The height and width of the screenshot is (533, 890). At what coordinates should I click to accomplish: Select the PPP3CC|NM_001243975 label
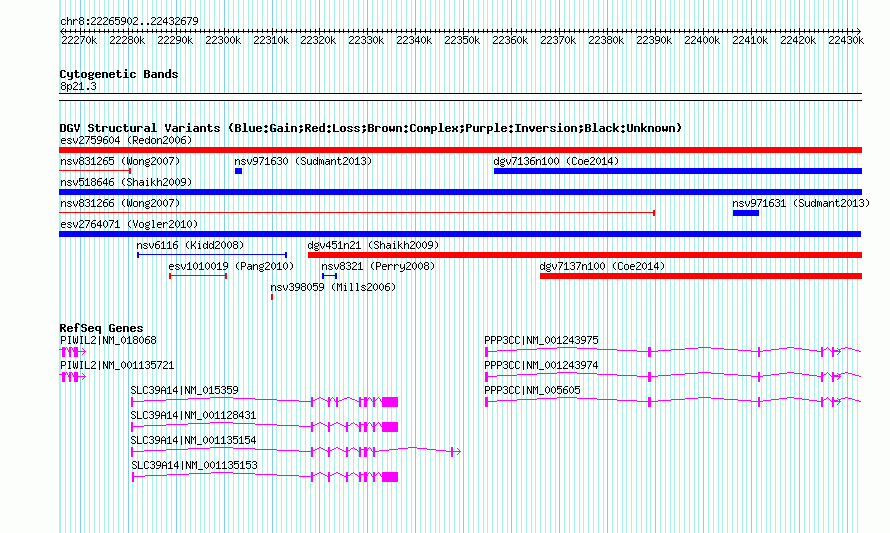tap(541, 341)
